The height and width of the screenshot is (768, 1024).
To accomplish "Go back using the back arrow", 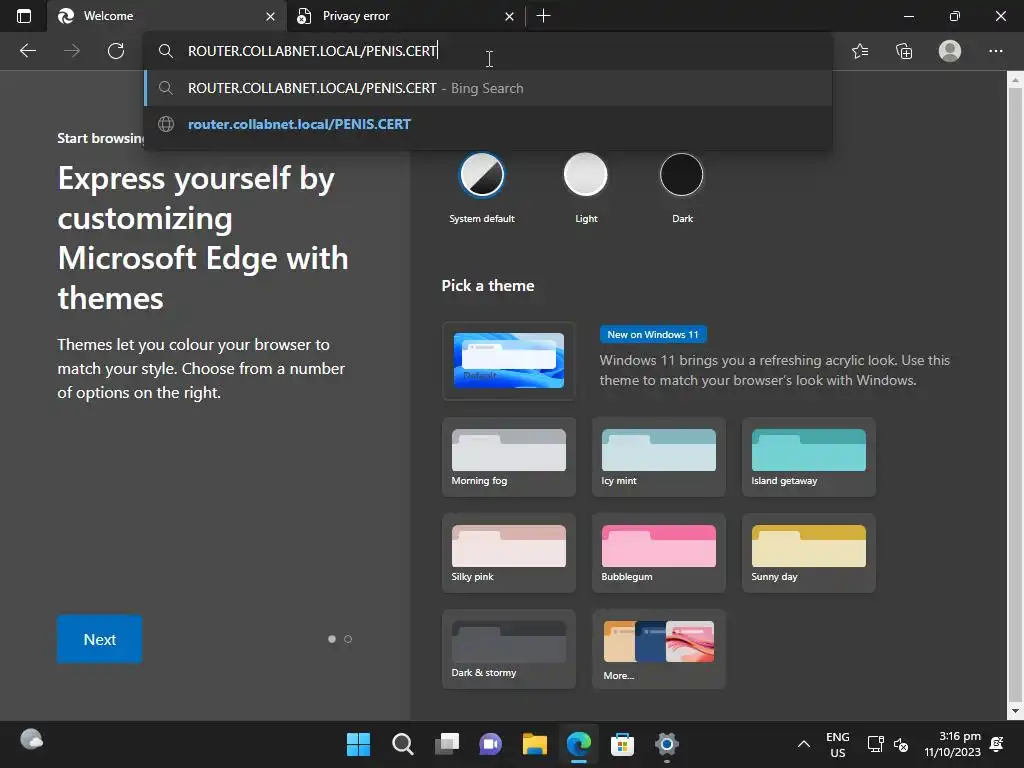I will pos(28,51).
